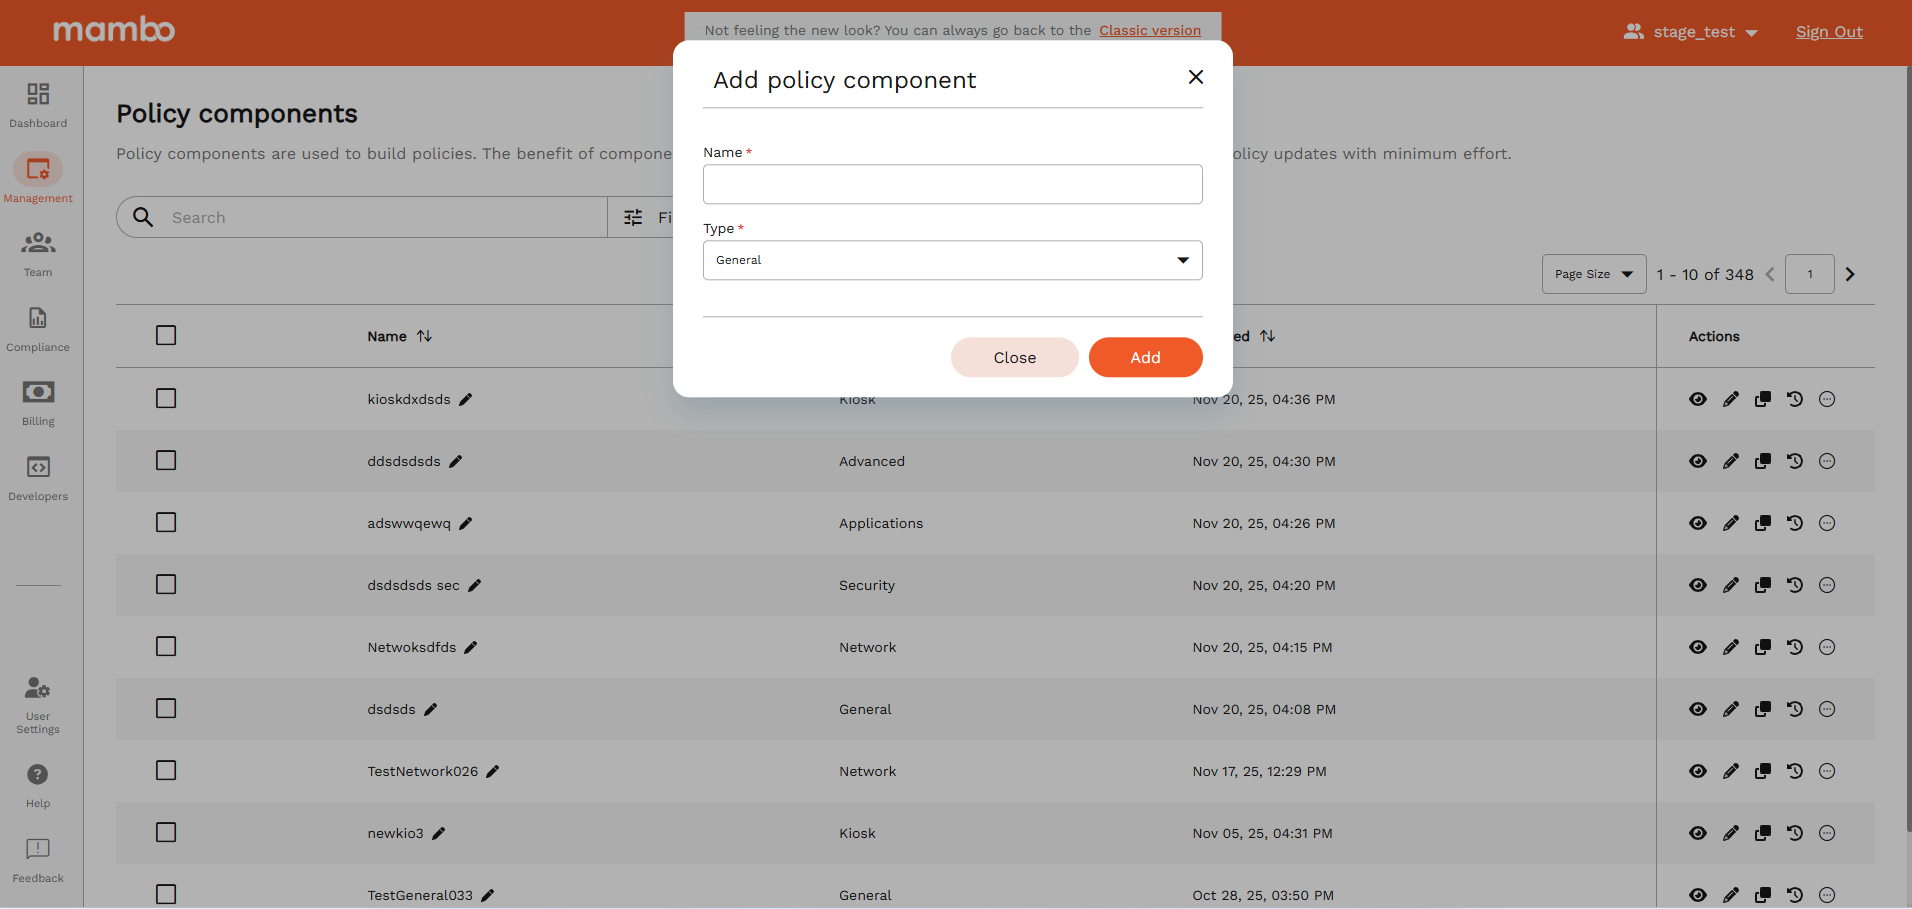The width and height of the screenshot is (1912, 909).
Task: Open the Developers section
Action: click(37, 475)
